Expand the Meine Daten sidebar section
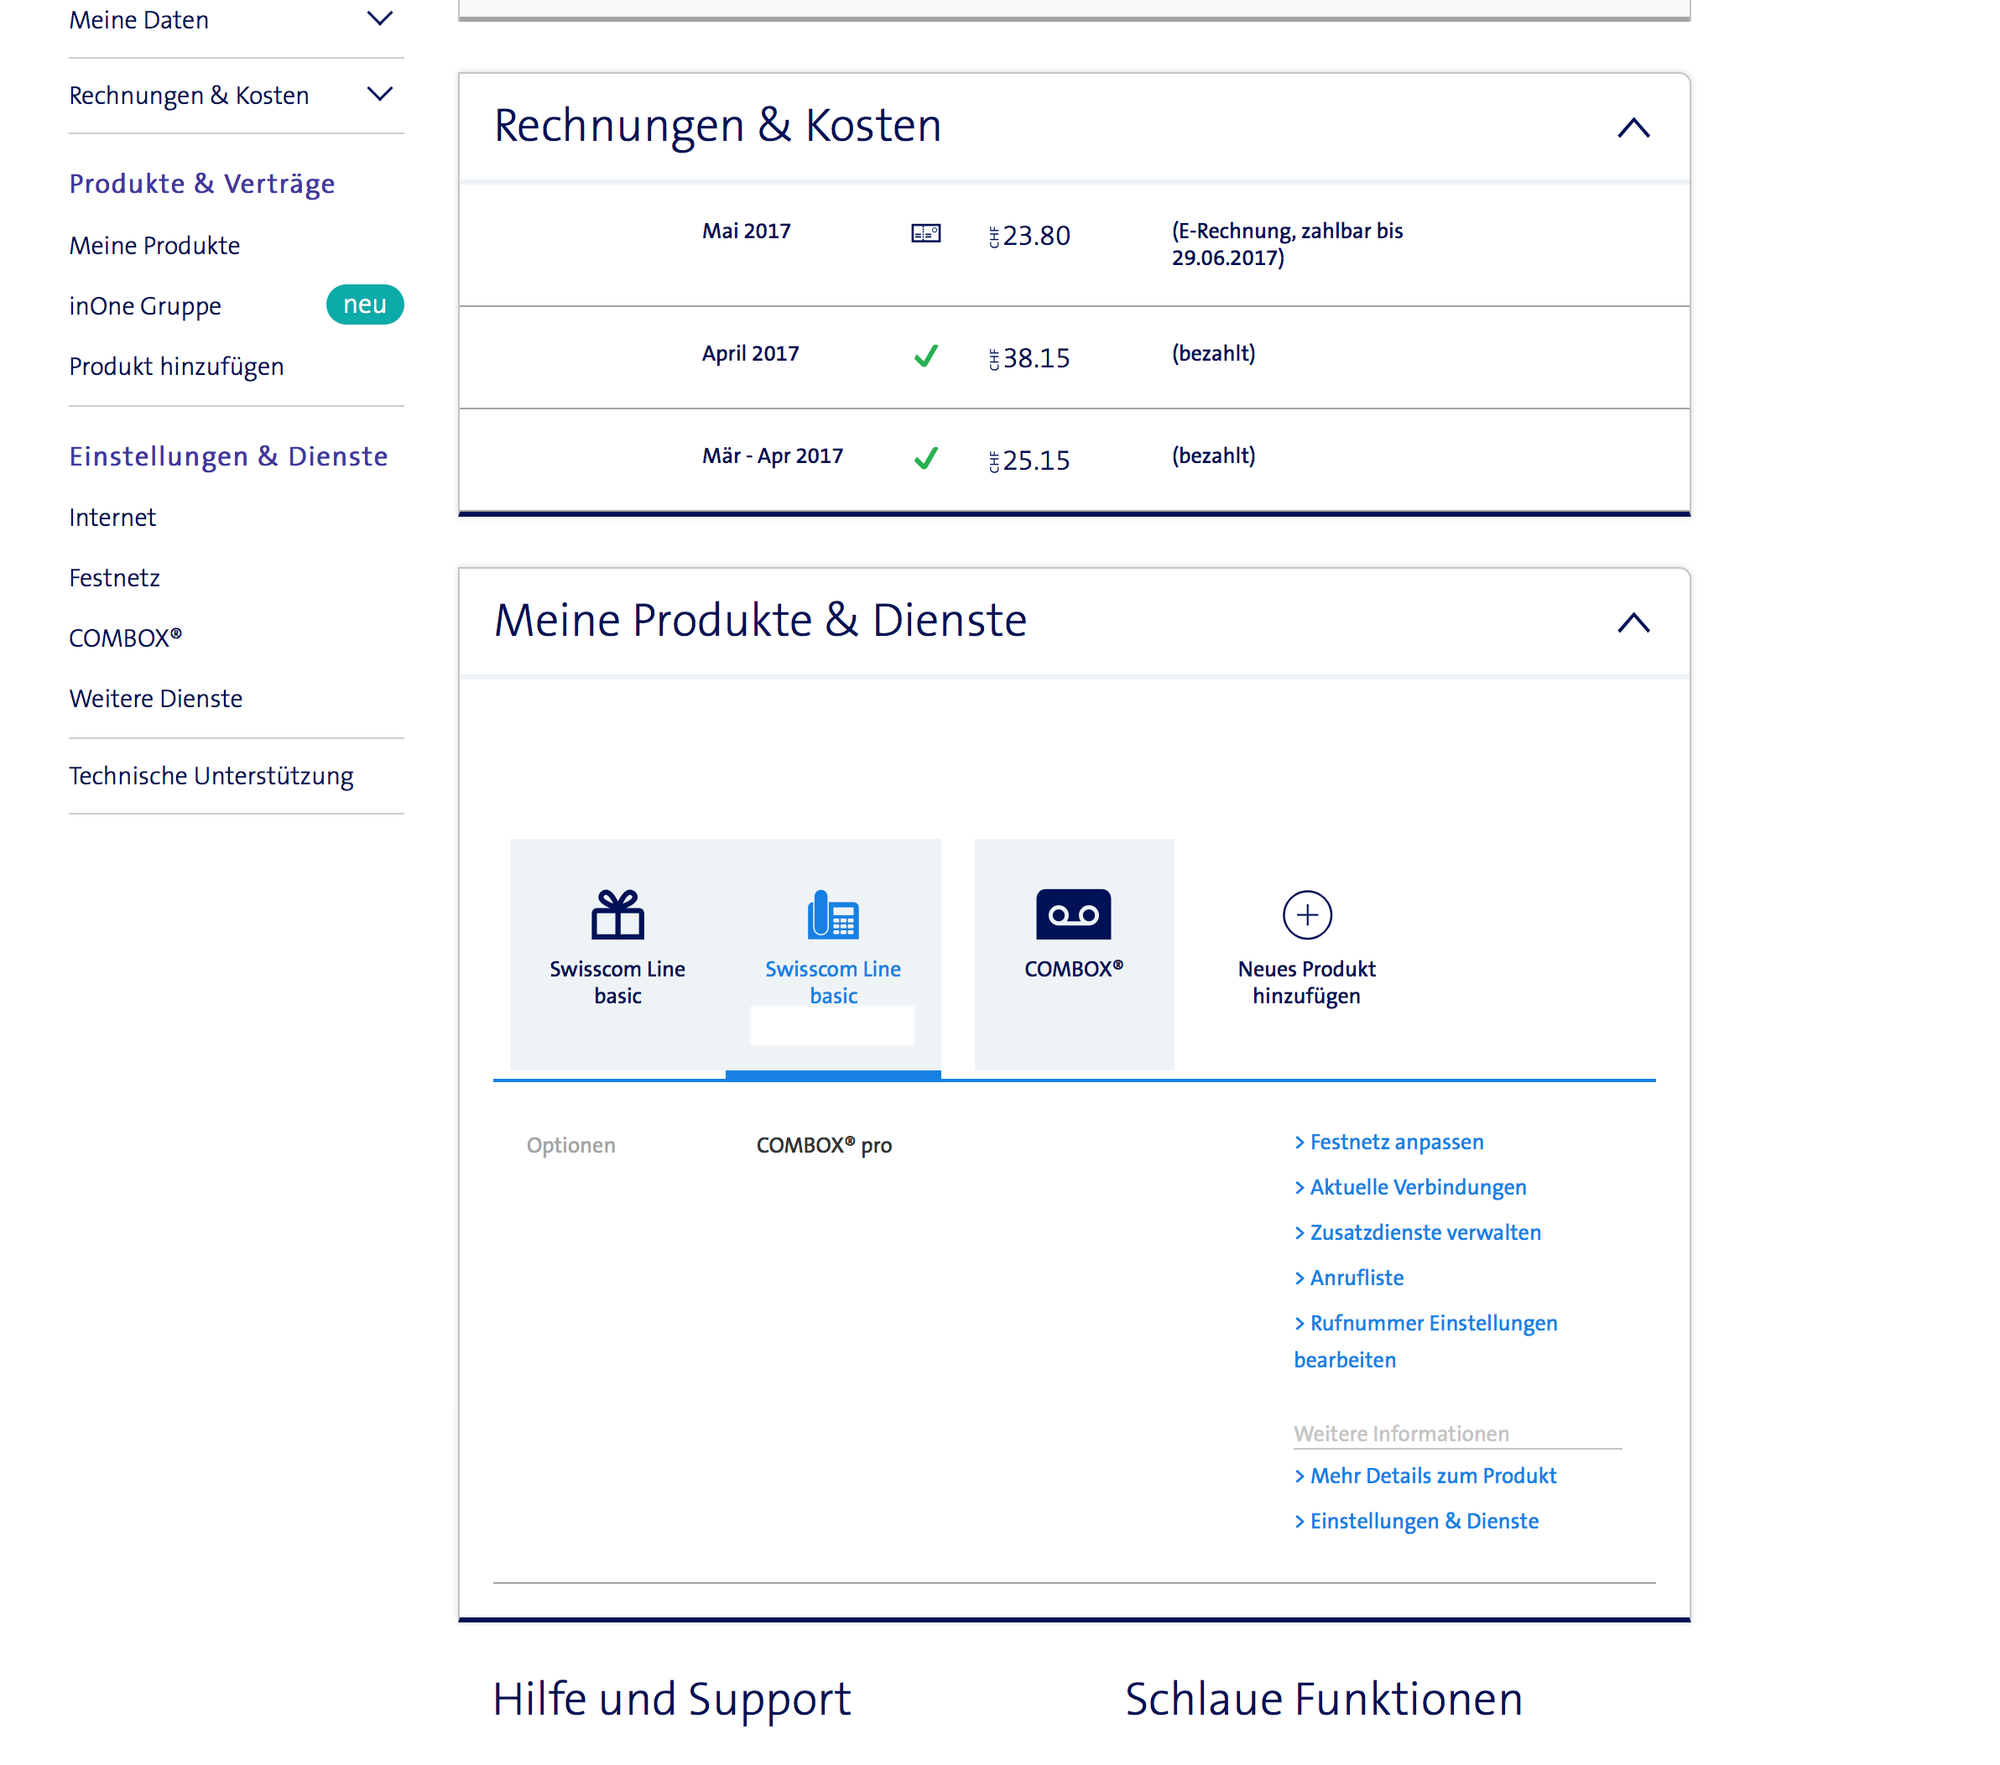 click(x=236, y=20)
